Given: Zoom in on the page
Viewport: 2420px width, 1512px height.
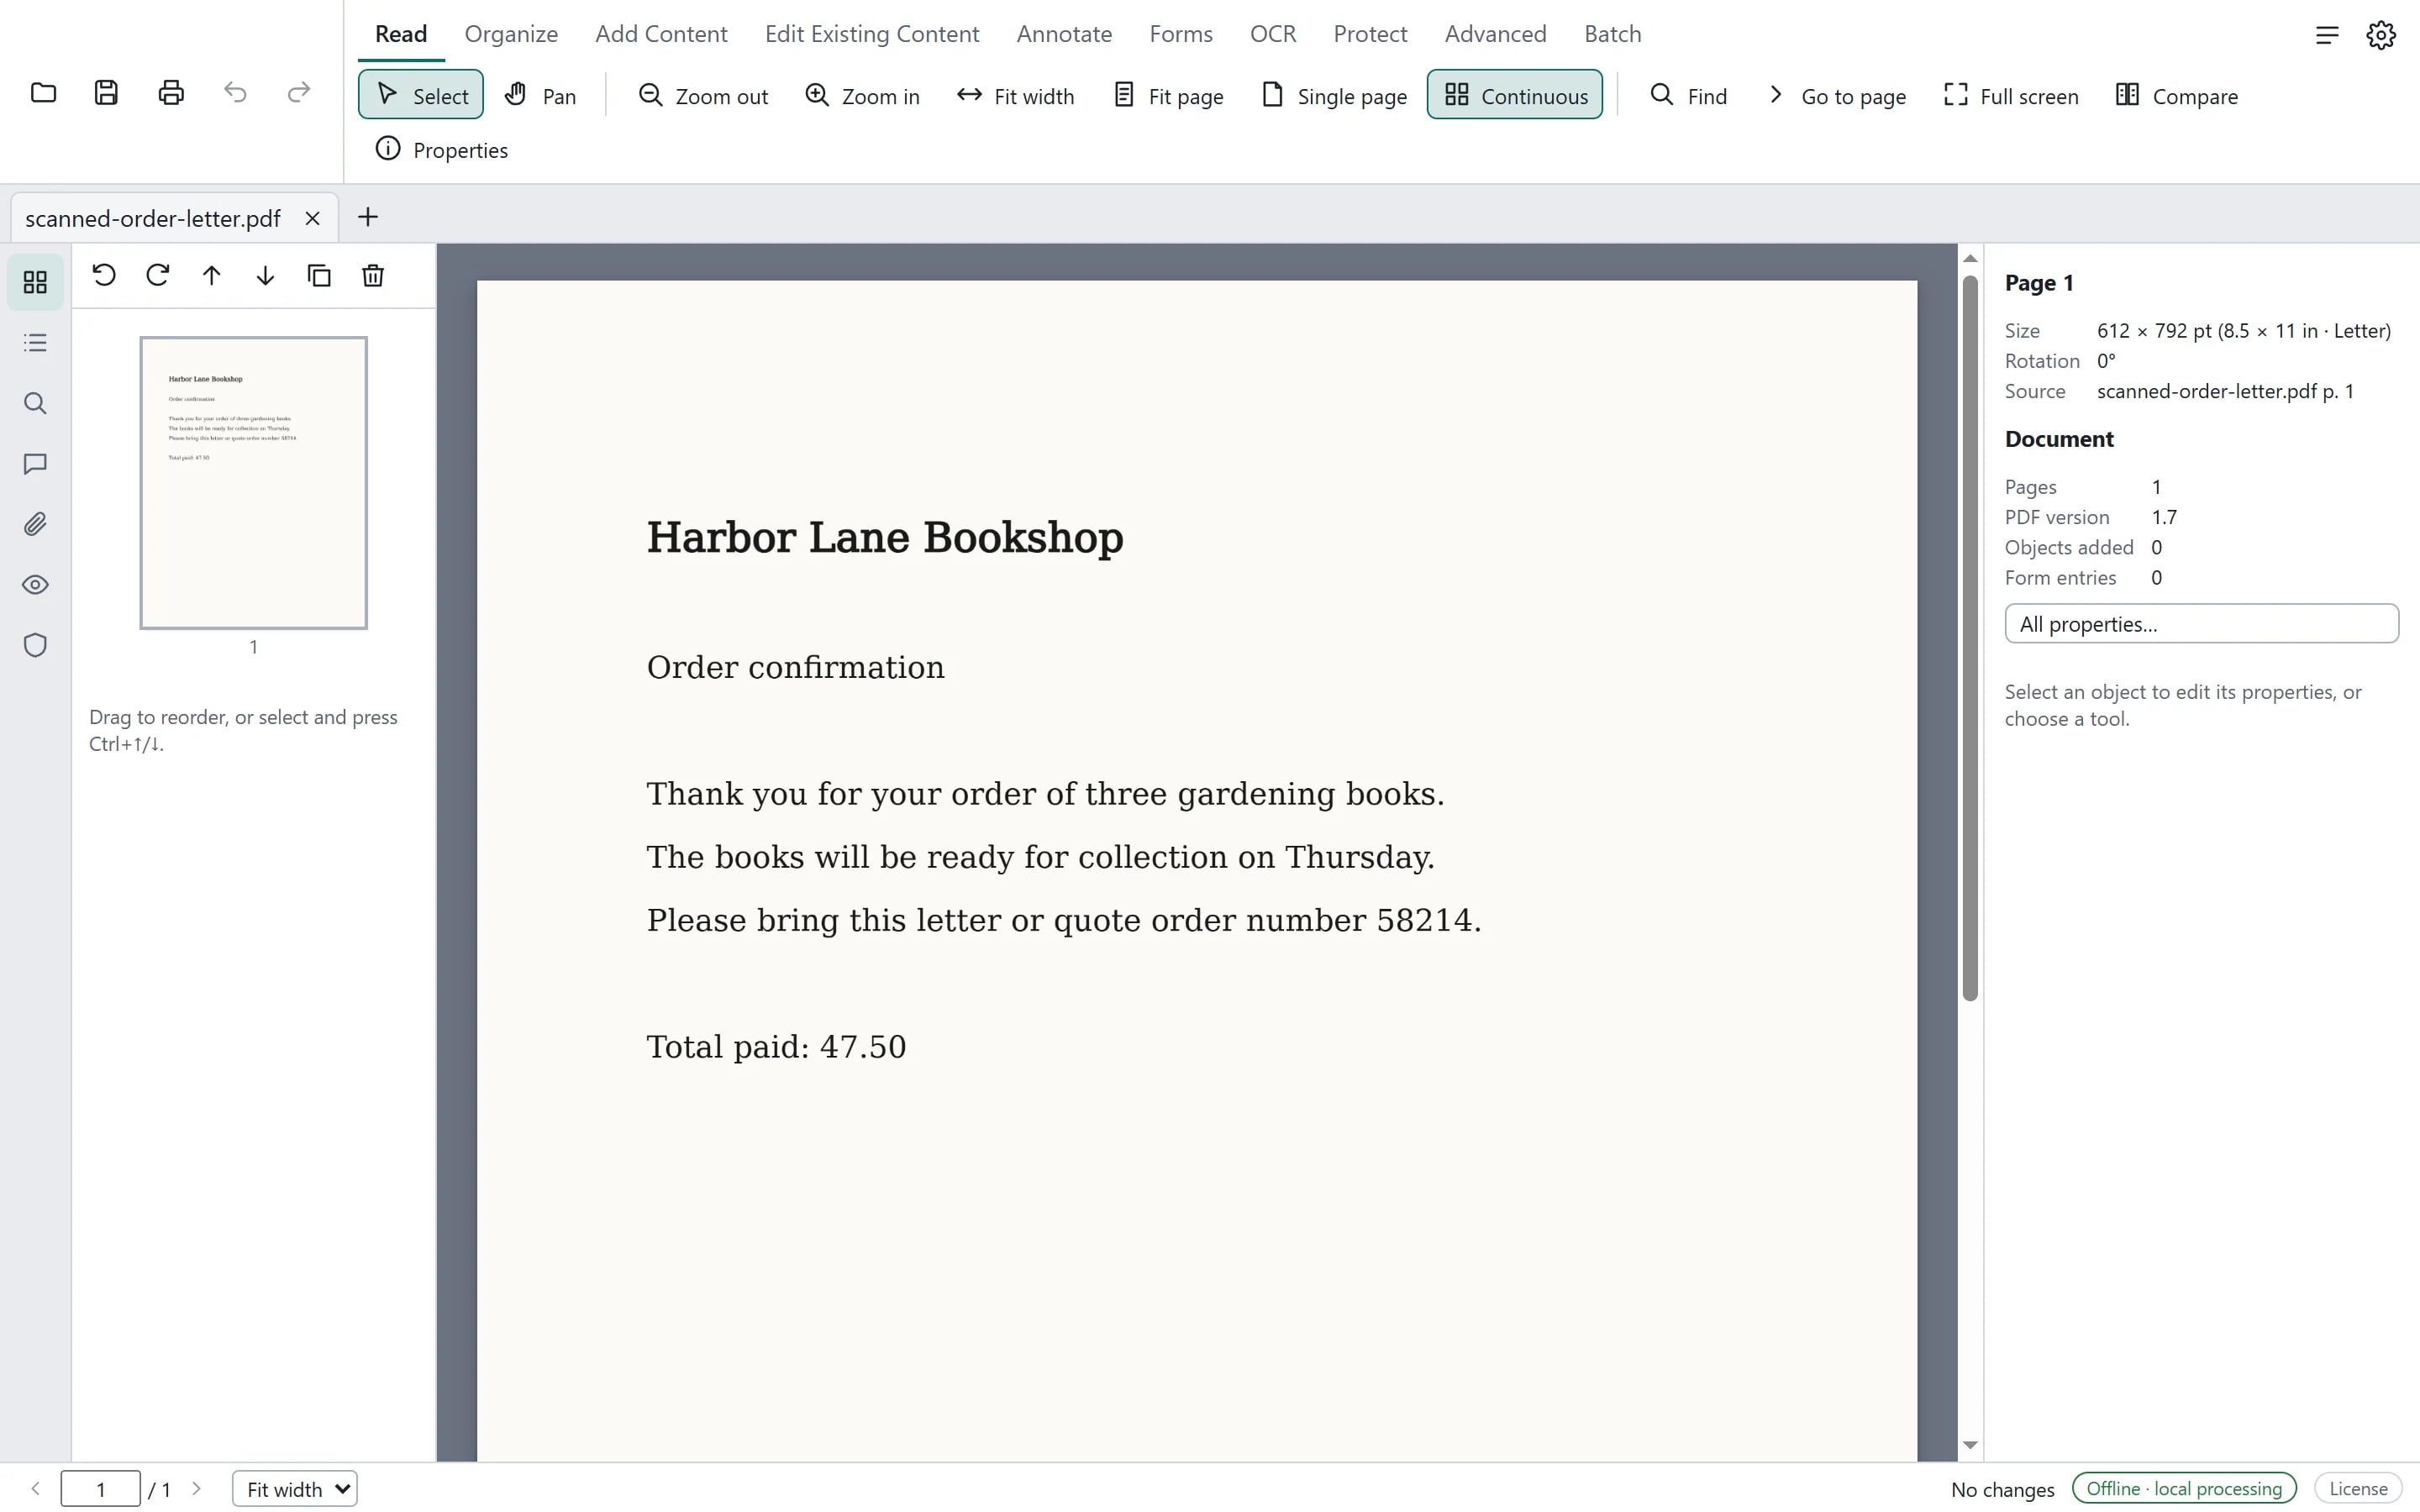Looking at the screenshot, I should coord(862,95).
